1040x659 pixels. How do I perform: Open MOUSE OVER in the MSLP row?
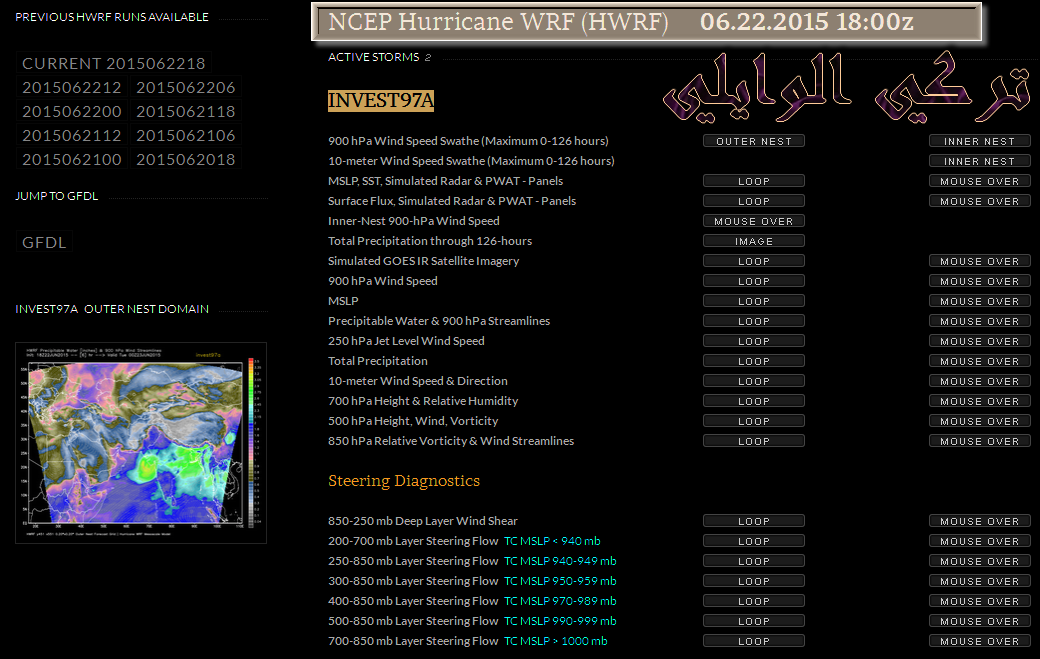980,301
